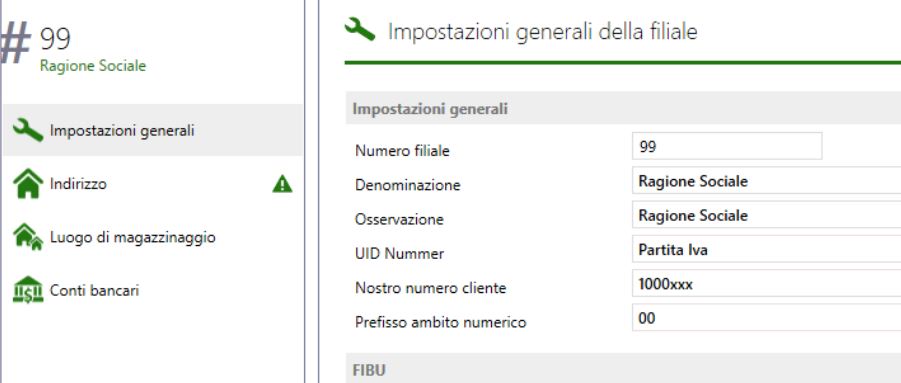Open the Indirizzo section

tap(152, 184)
